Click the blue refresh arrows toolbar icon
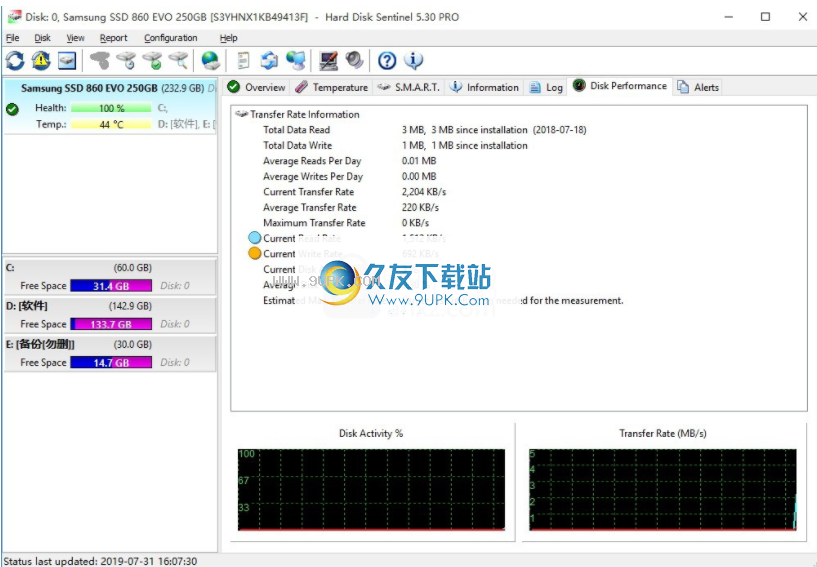 (15, 60)
